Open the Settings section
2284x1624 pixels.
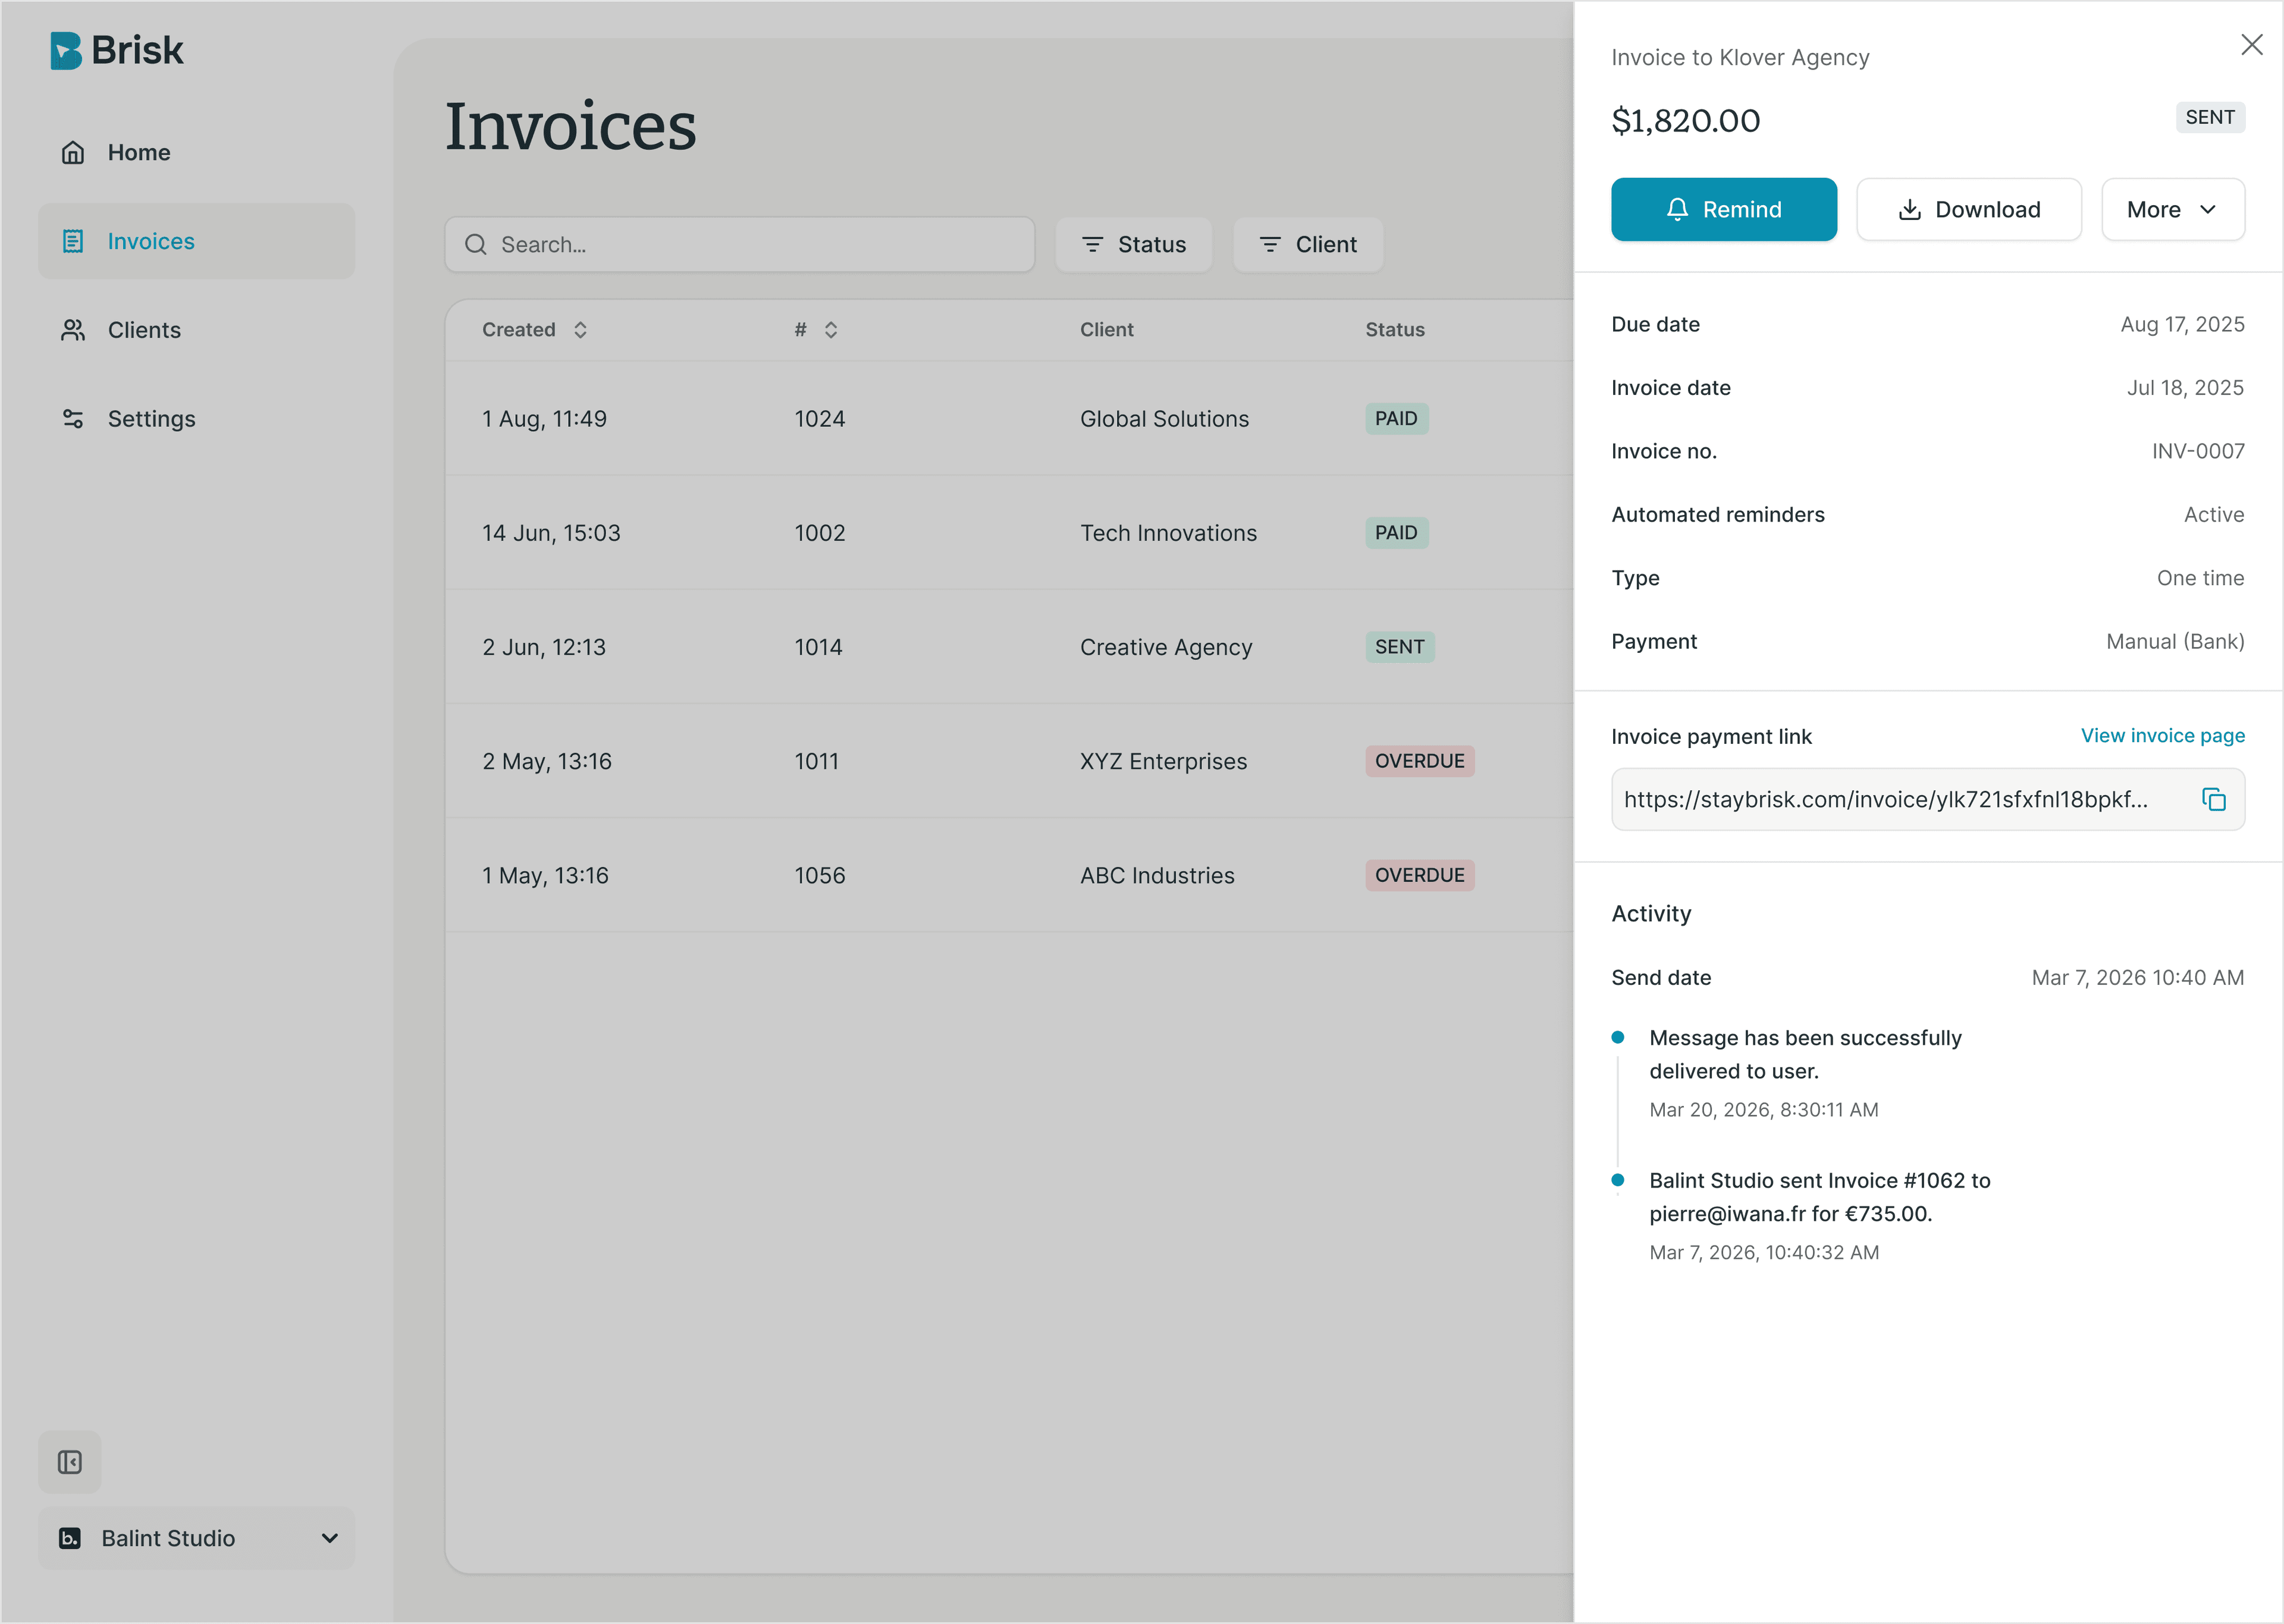pyautogui.click(x=197, y=419)
